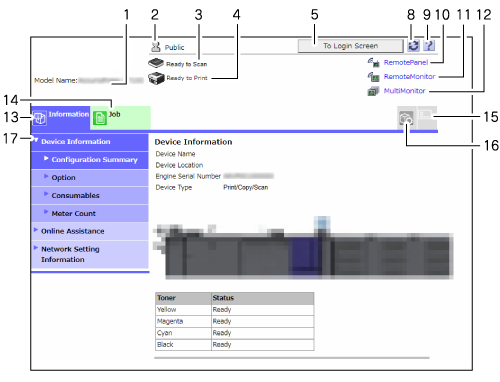This screenshot has width=500, height=382.
Task: Collapse the Device Information arrow
Action: coord(36,140)
